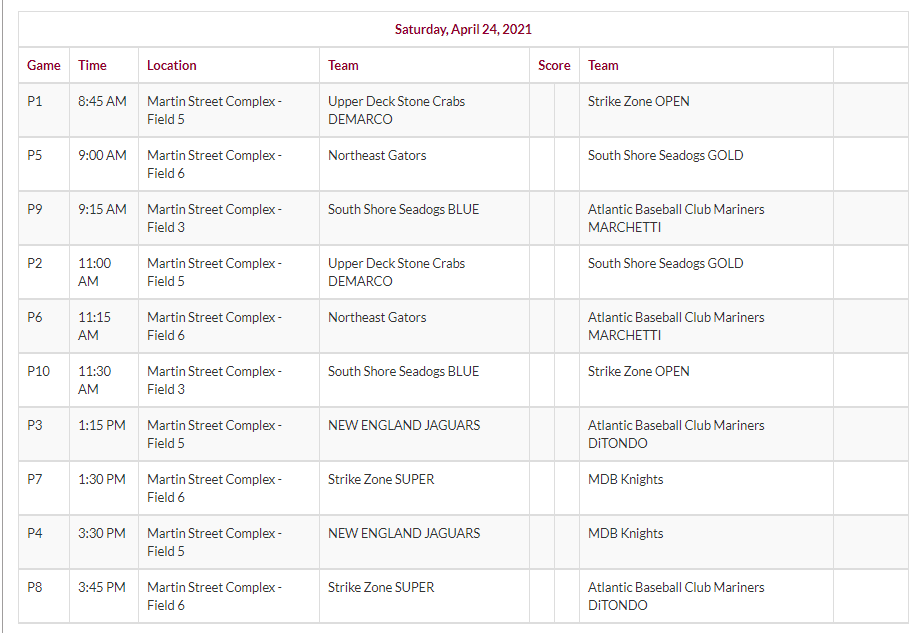Select Atlantic Baseball Club Mariners MARCHETTI in game P9
Image resolution: width=921 pixels, height=633 pixels.
pyautogui.click(x=675, y=218)
